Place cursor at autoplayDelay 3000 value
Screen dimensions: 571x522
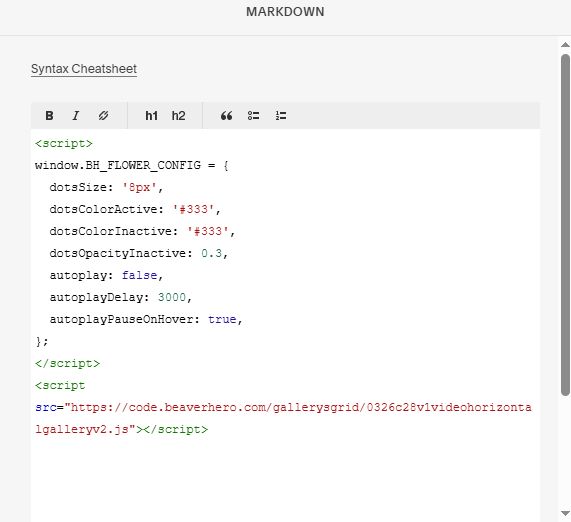point(172,297)
